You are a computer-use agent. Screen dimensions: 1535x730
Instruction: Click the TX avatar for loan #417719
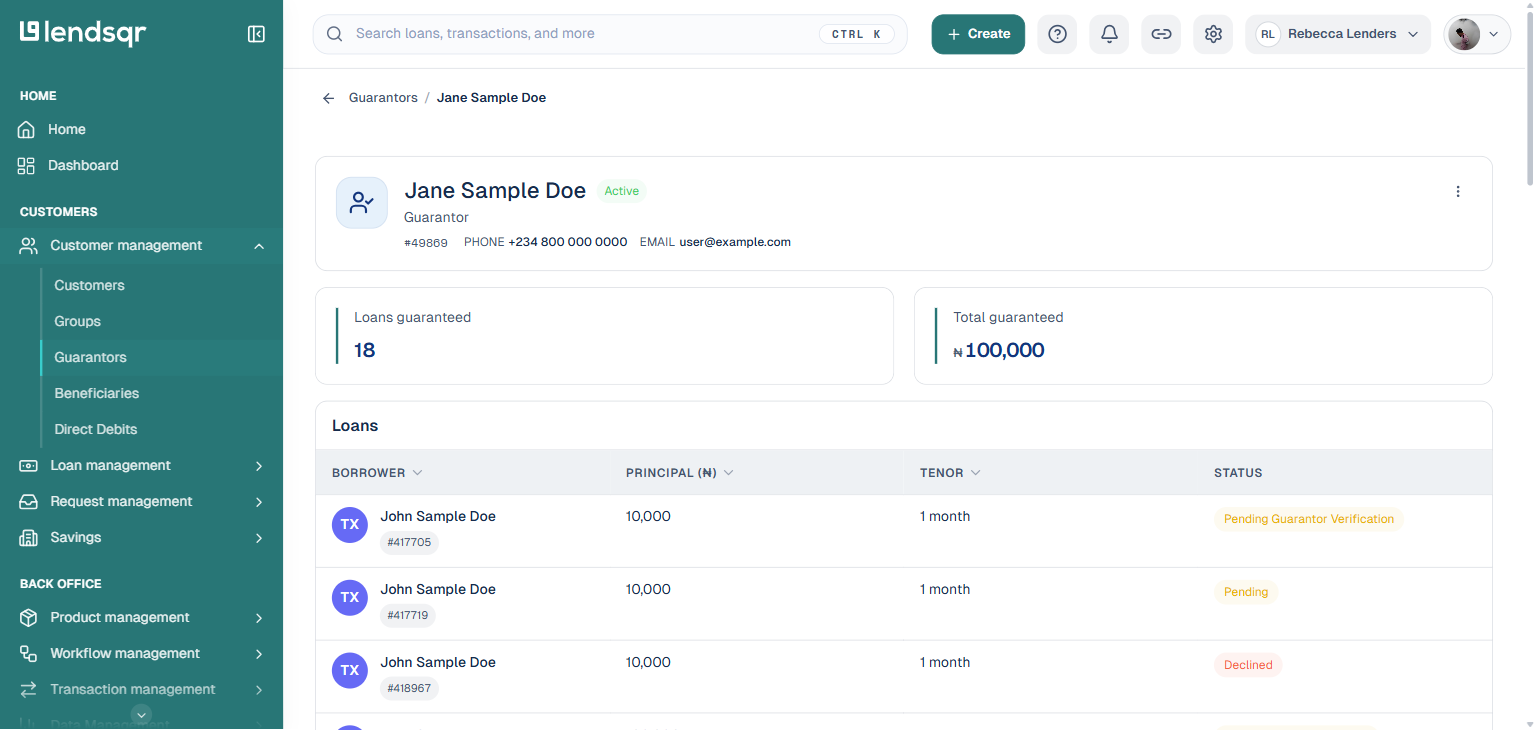point(350,597)
